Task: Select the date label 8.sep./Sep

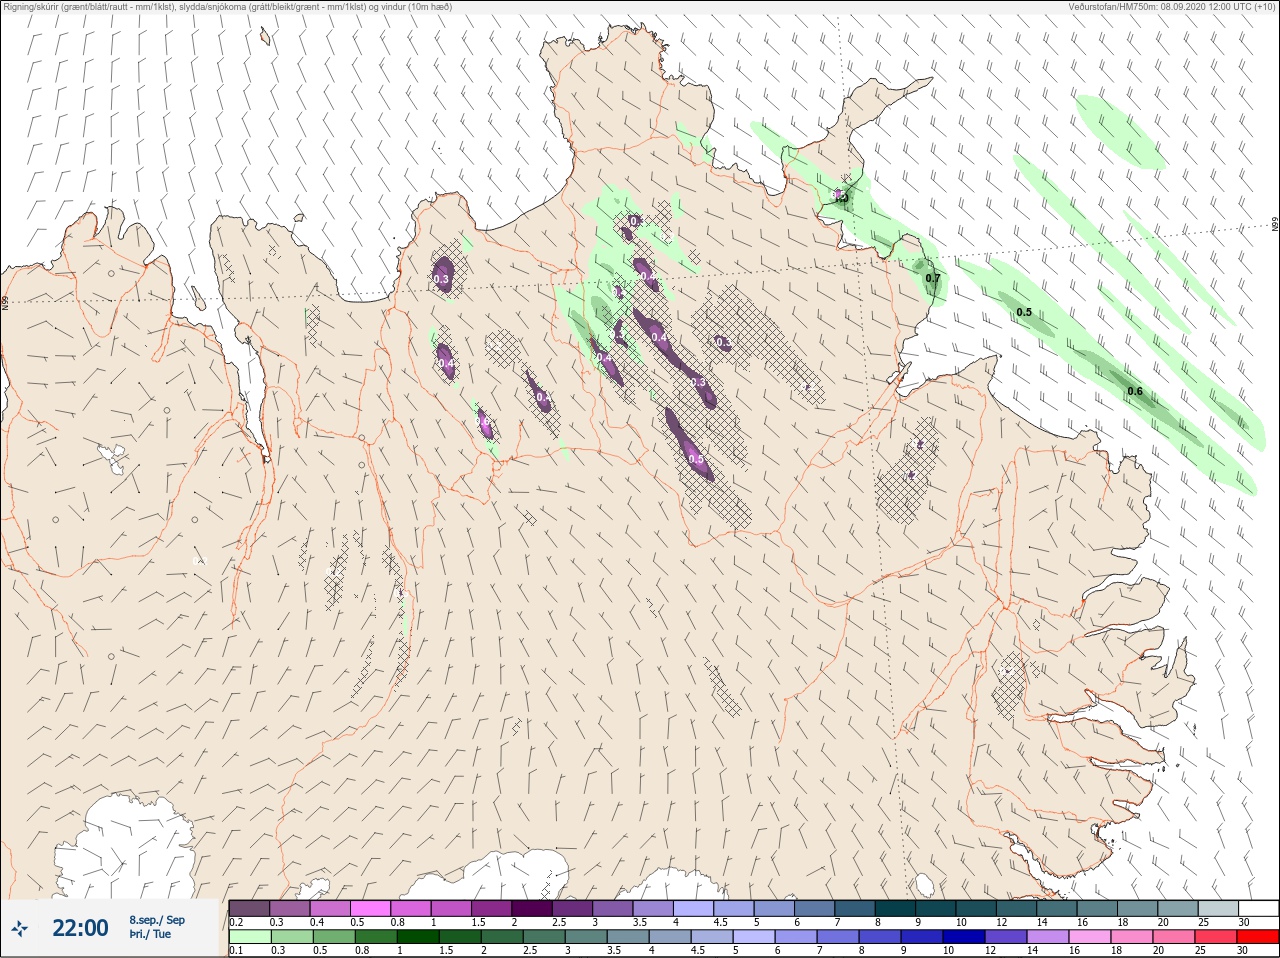Action: tap(157, 920)
